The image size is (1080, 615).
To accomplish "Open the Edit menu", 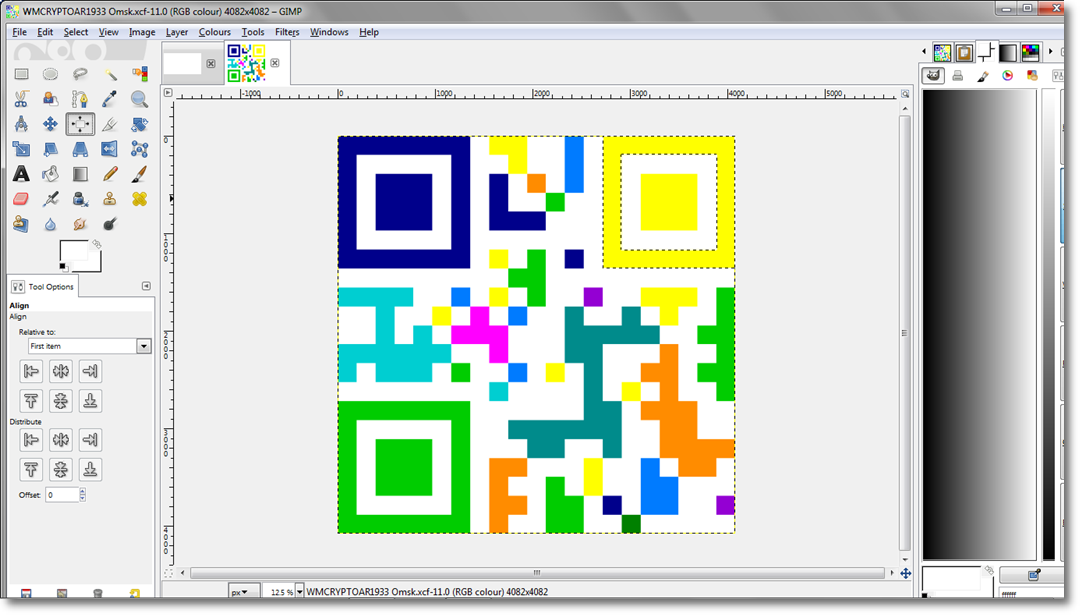I will click(x=45, y=32).
